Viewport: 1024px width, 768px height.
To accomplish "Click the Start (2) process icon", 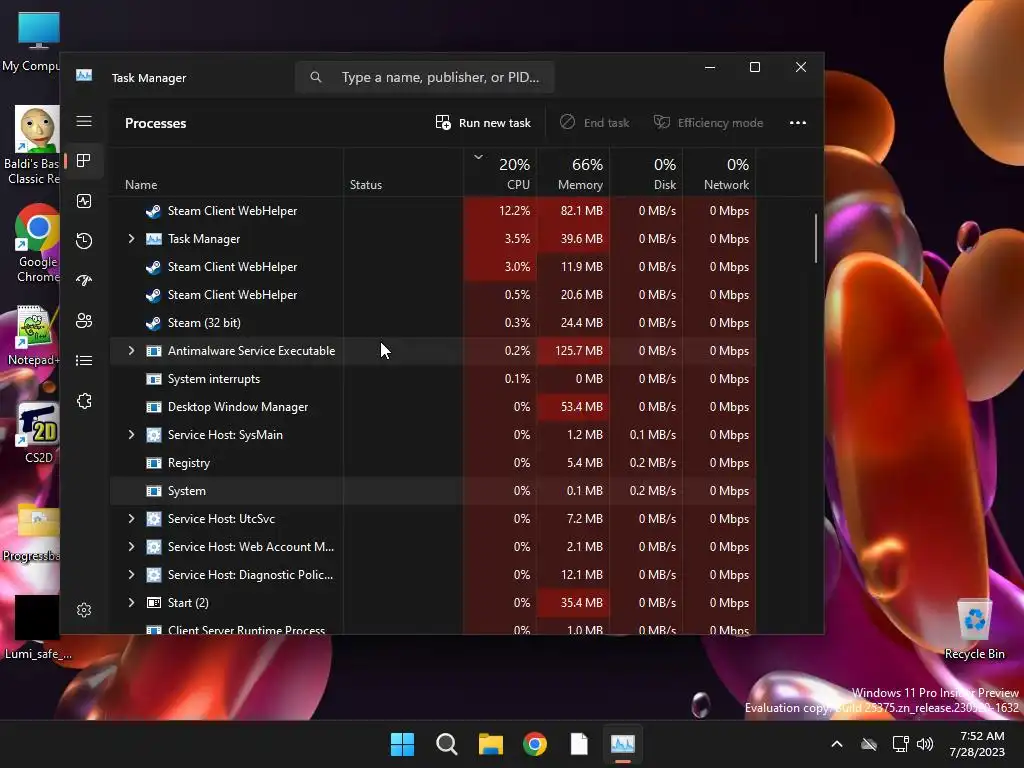I will [x=153, y=603].
